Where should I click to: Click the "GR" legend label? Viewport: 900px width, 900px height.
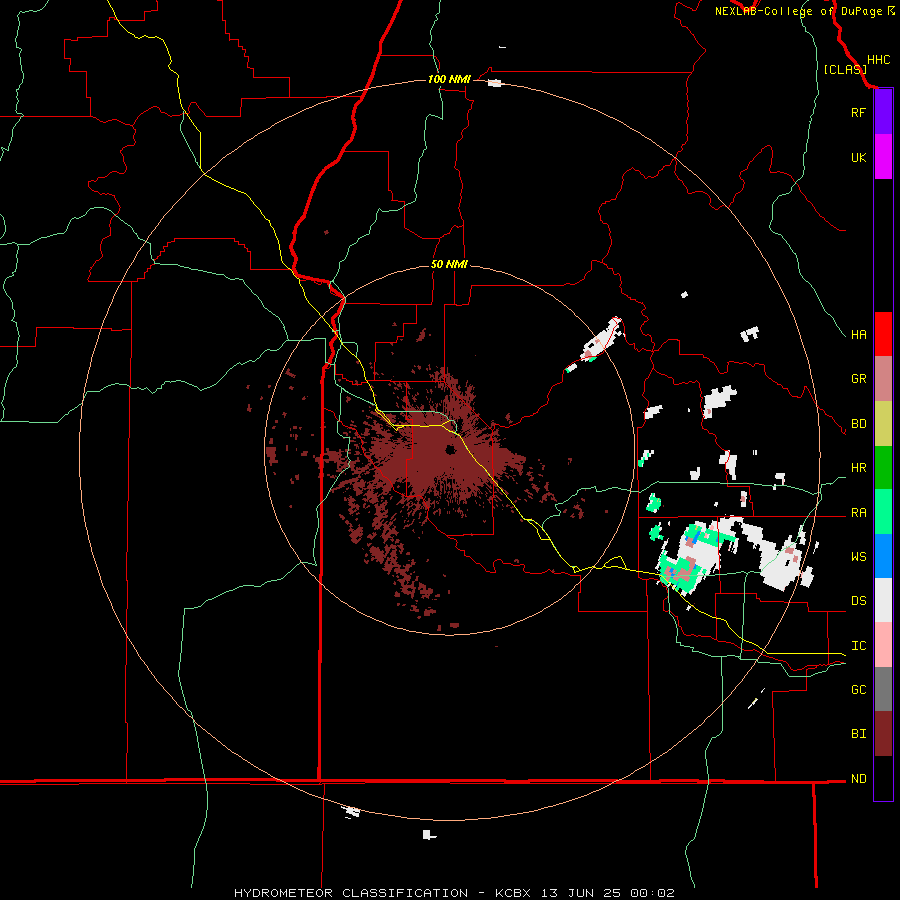pos(858,379)
